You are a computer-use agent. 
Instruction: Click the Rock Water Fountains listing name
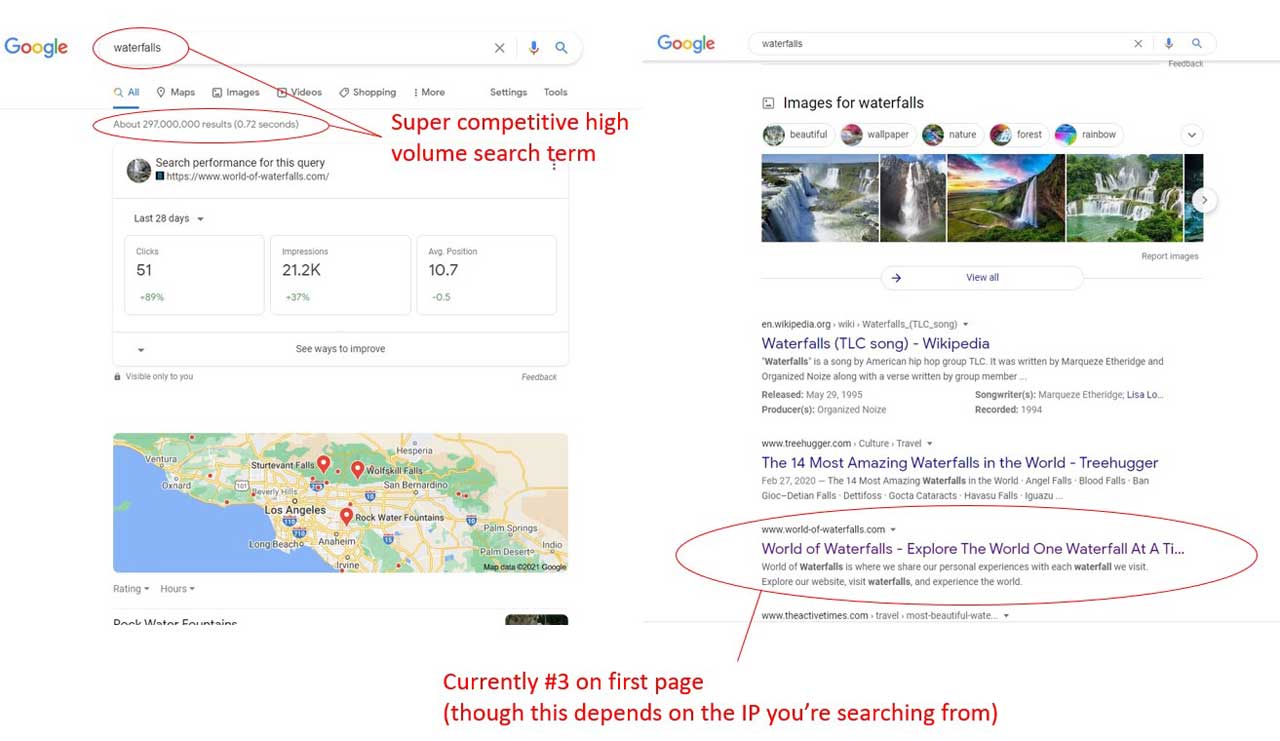point(175,622)
